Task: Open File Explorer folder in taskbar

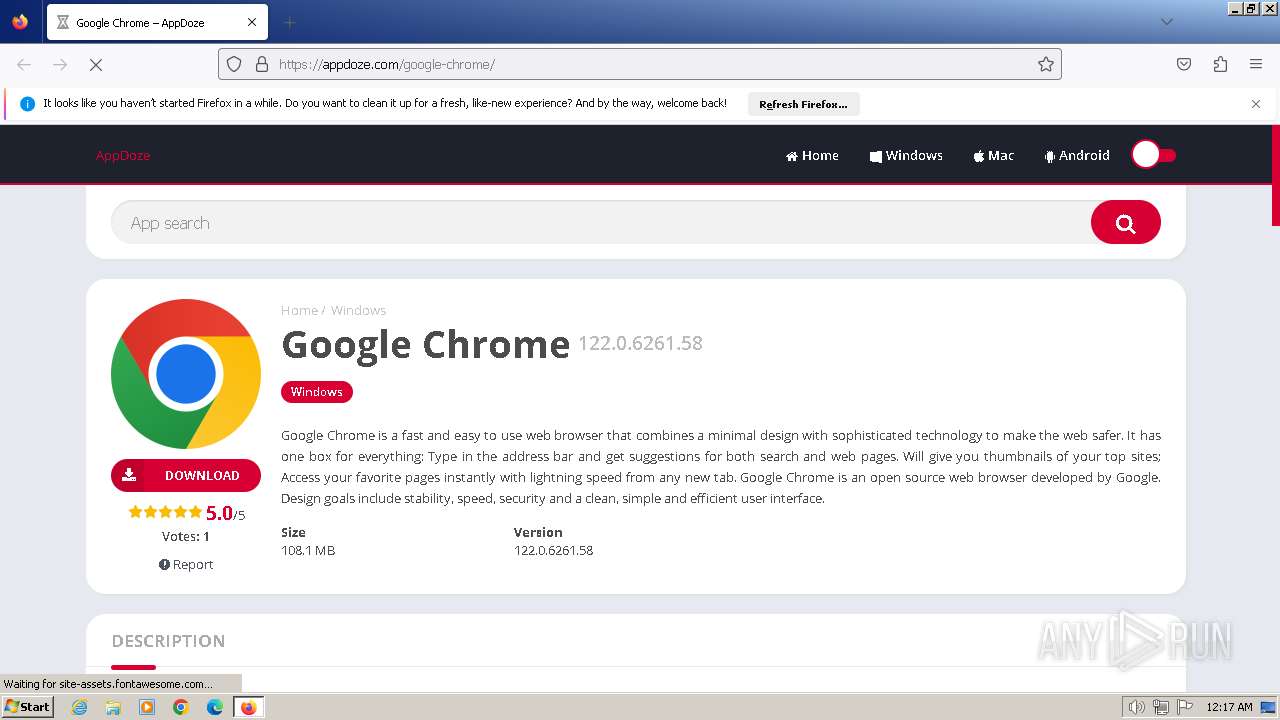Action: coord(113,707)
